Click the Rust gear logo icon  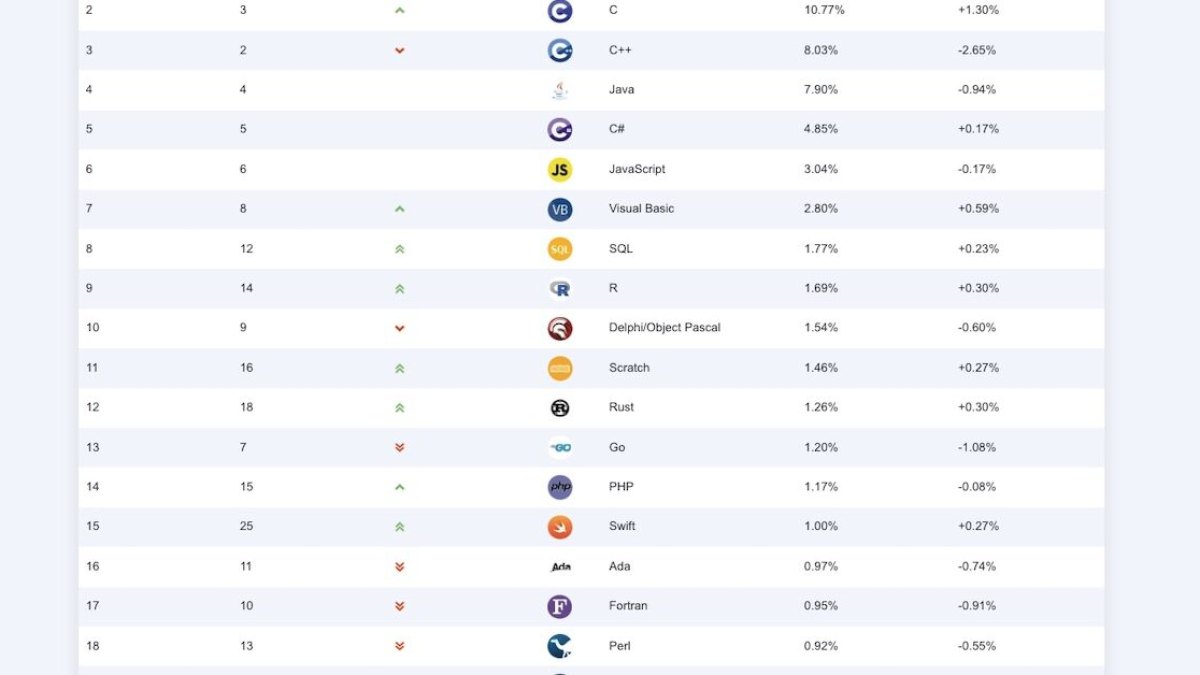pos(560,407)
